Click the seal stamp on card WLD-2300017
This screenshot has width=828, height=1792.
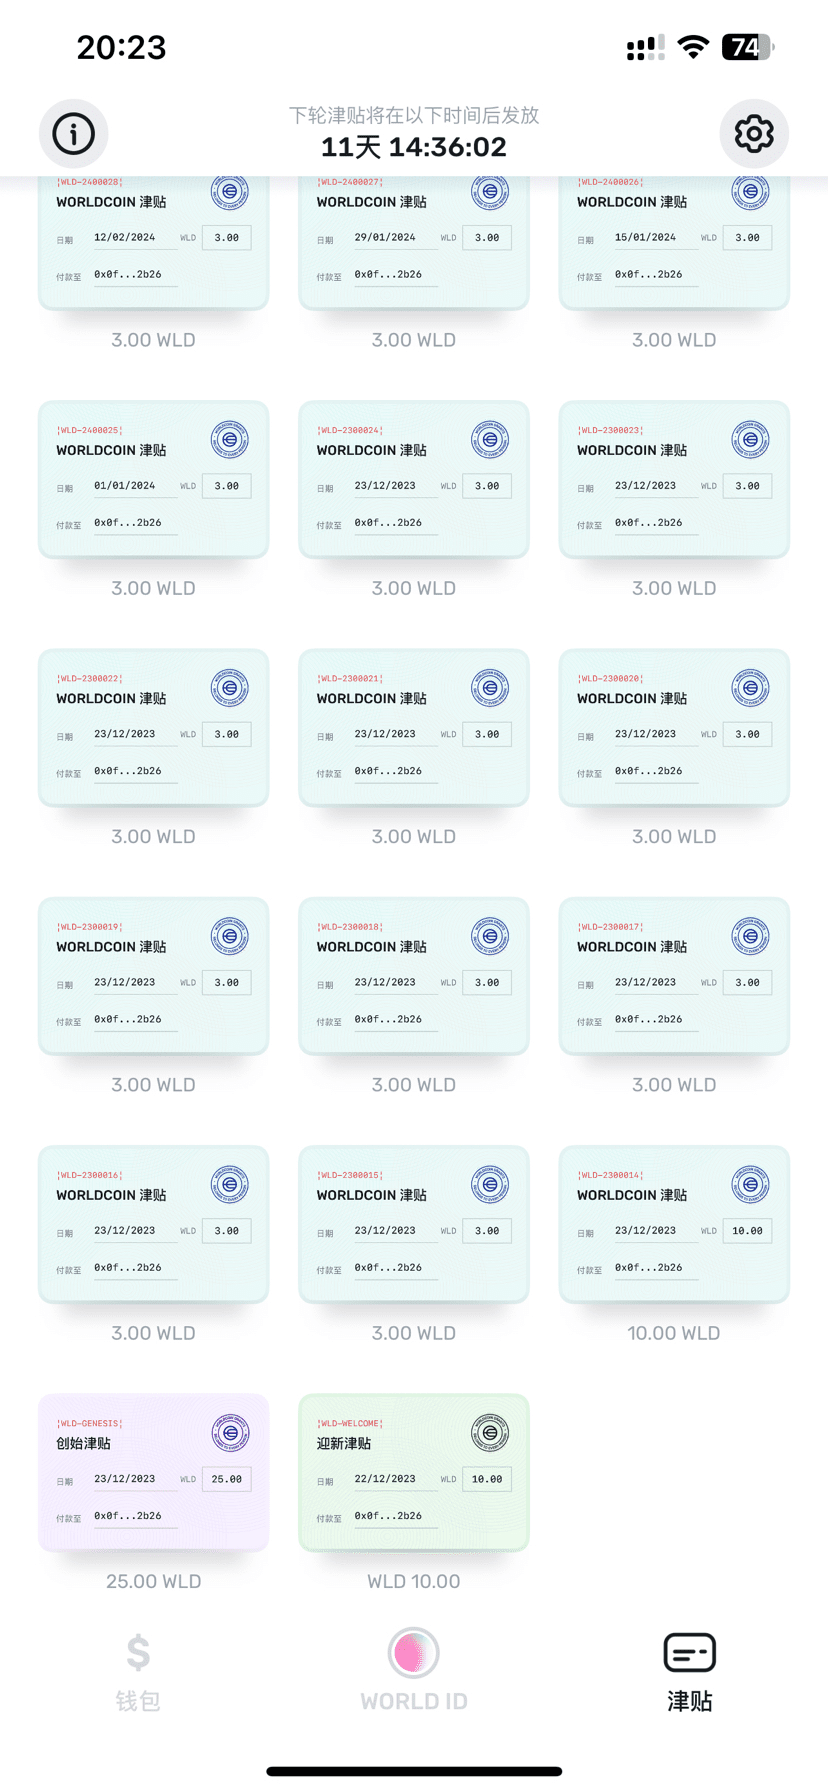tap(750, 936)
